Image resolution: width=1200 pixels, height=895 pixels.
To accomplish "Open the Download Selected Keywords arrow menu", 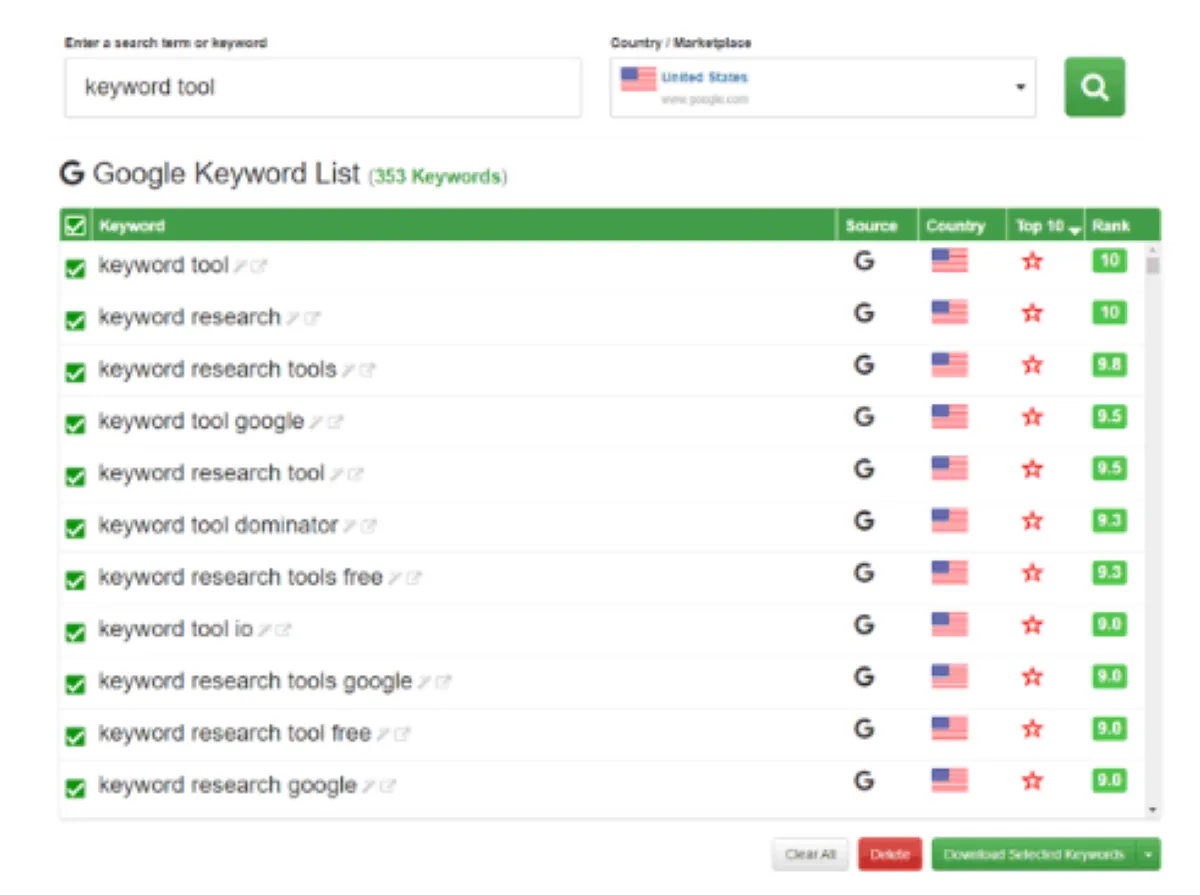I will [1149, 855].
